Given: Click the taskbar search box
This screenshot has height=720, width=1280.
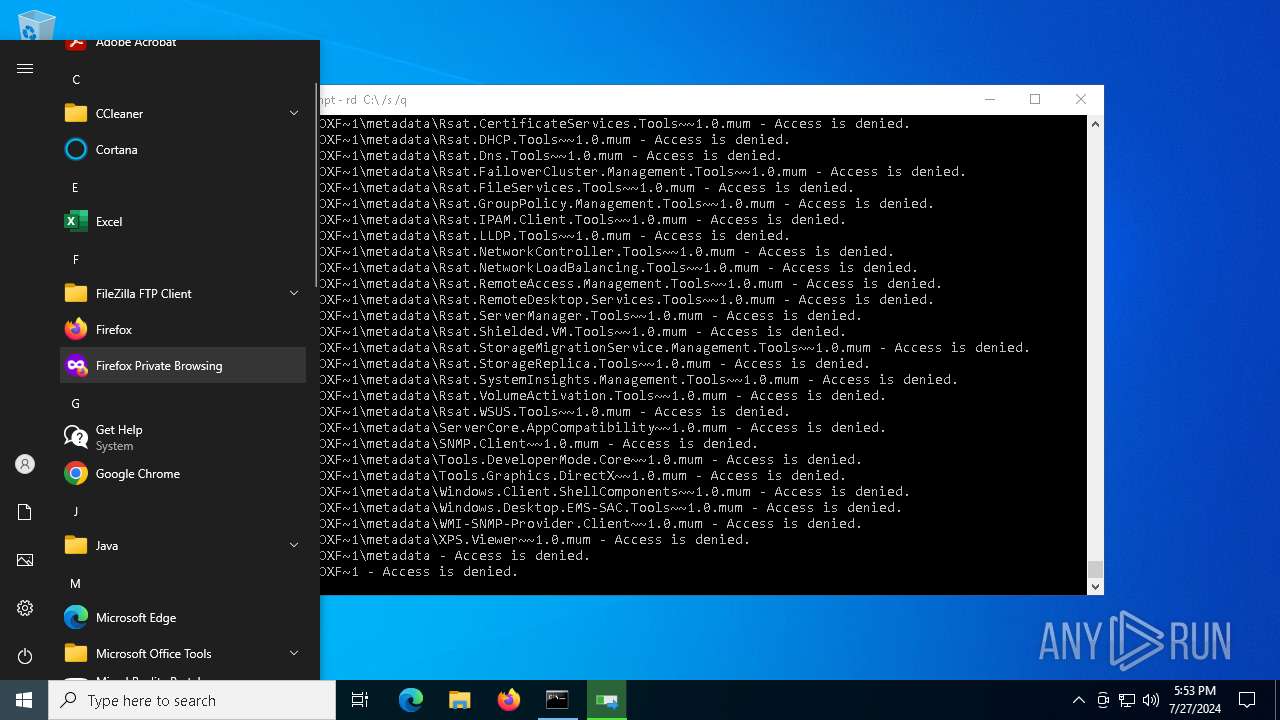Looking at the screenshot, I should [192, 700].
